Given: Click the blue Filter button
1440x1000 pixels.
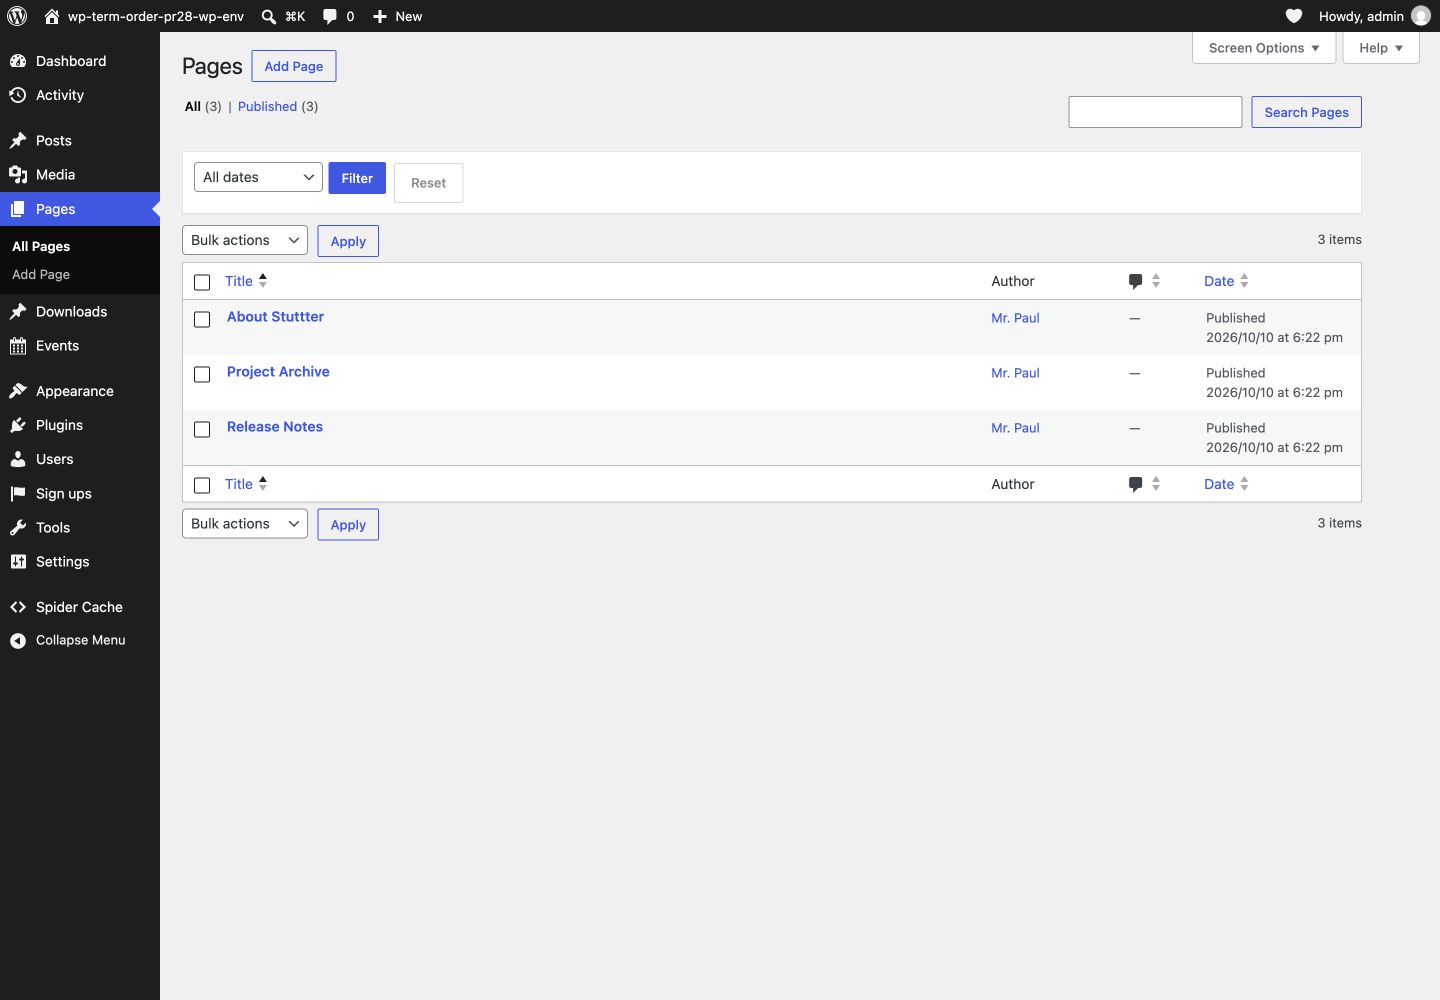Looking at the screenshot, I should tap(357, 178).
